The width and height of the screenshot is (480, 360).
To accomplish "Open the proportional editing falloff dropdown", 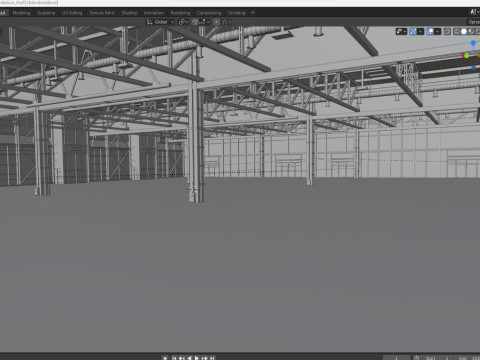I will click(226, 22).
